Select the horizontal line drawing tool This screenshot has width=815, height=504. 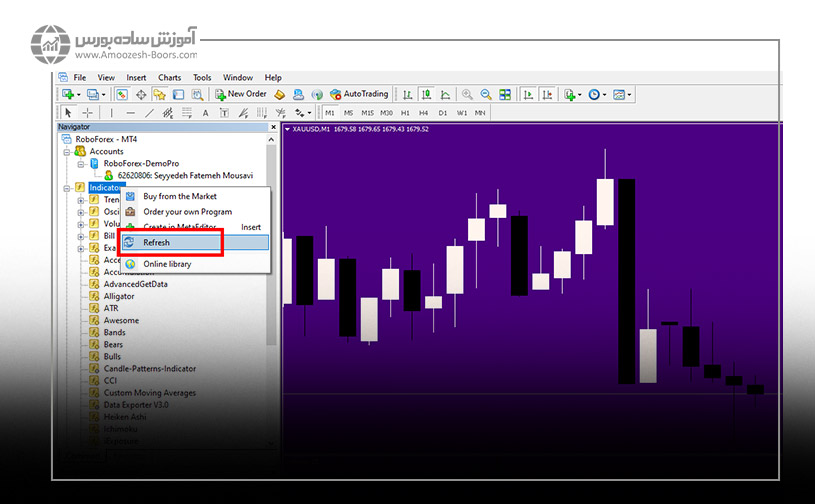click(131, 113)
